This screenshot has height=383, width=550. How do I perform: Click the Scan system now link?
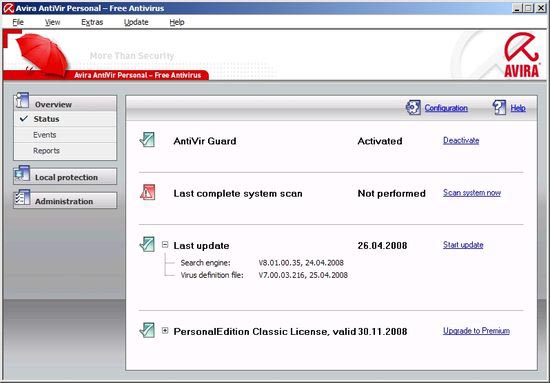point(472,193)
